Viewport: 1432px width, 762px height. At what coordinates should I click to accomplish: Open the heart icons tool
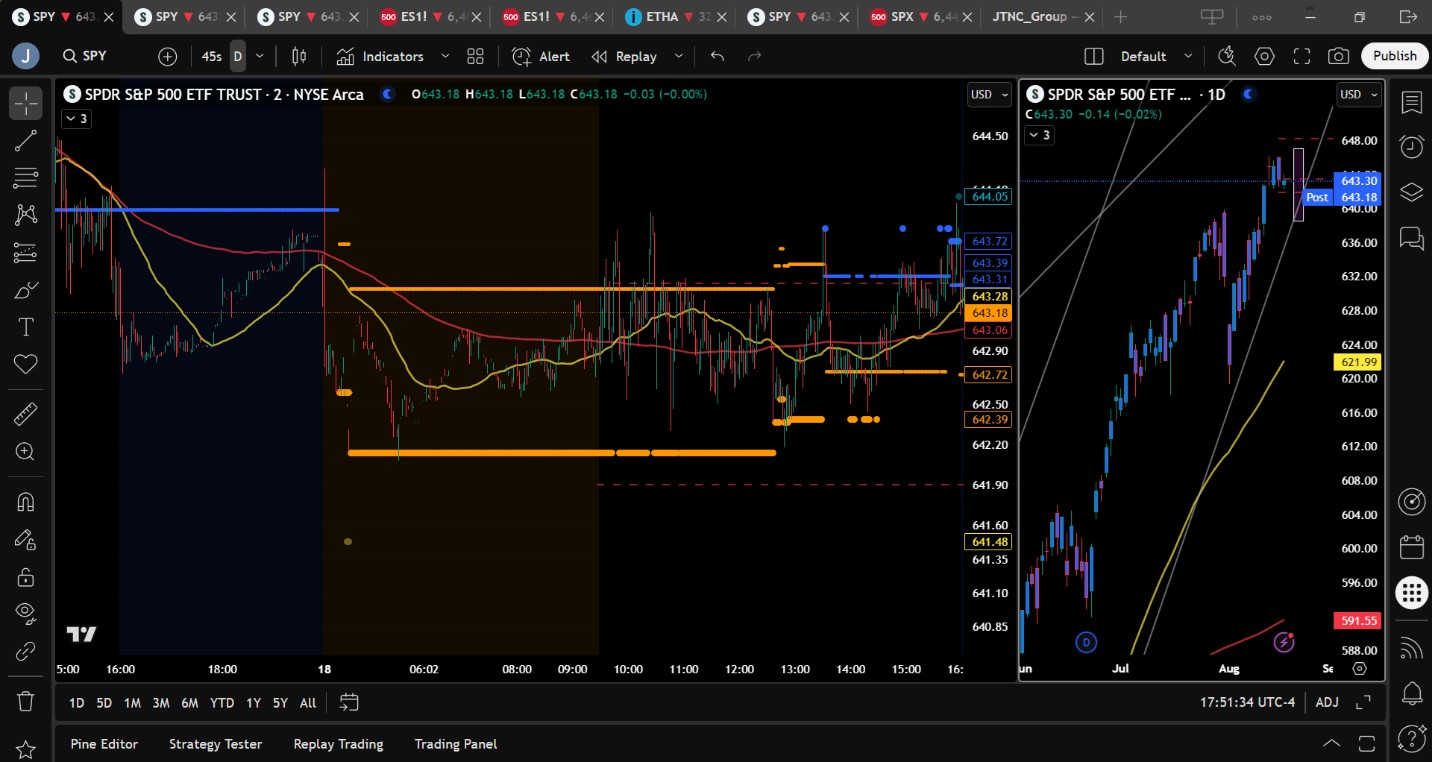click(x=26, y=364)
